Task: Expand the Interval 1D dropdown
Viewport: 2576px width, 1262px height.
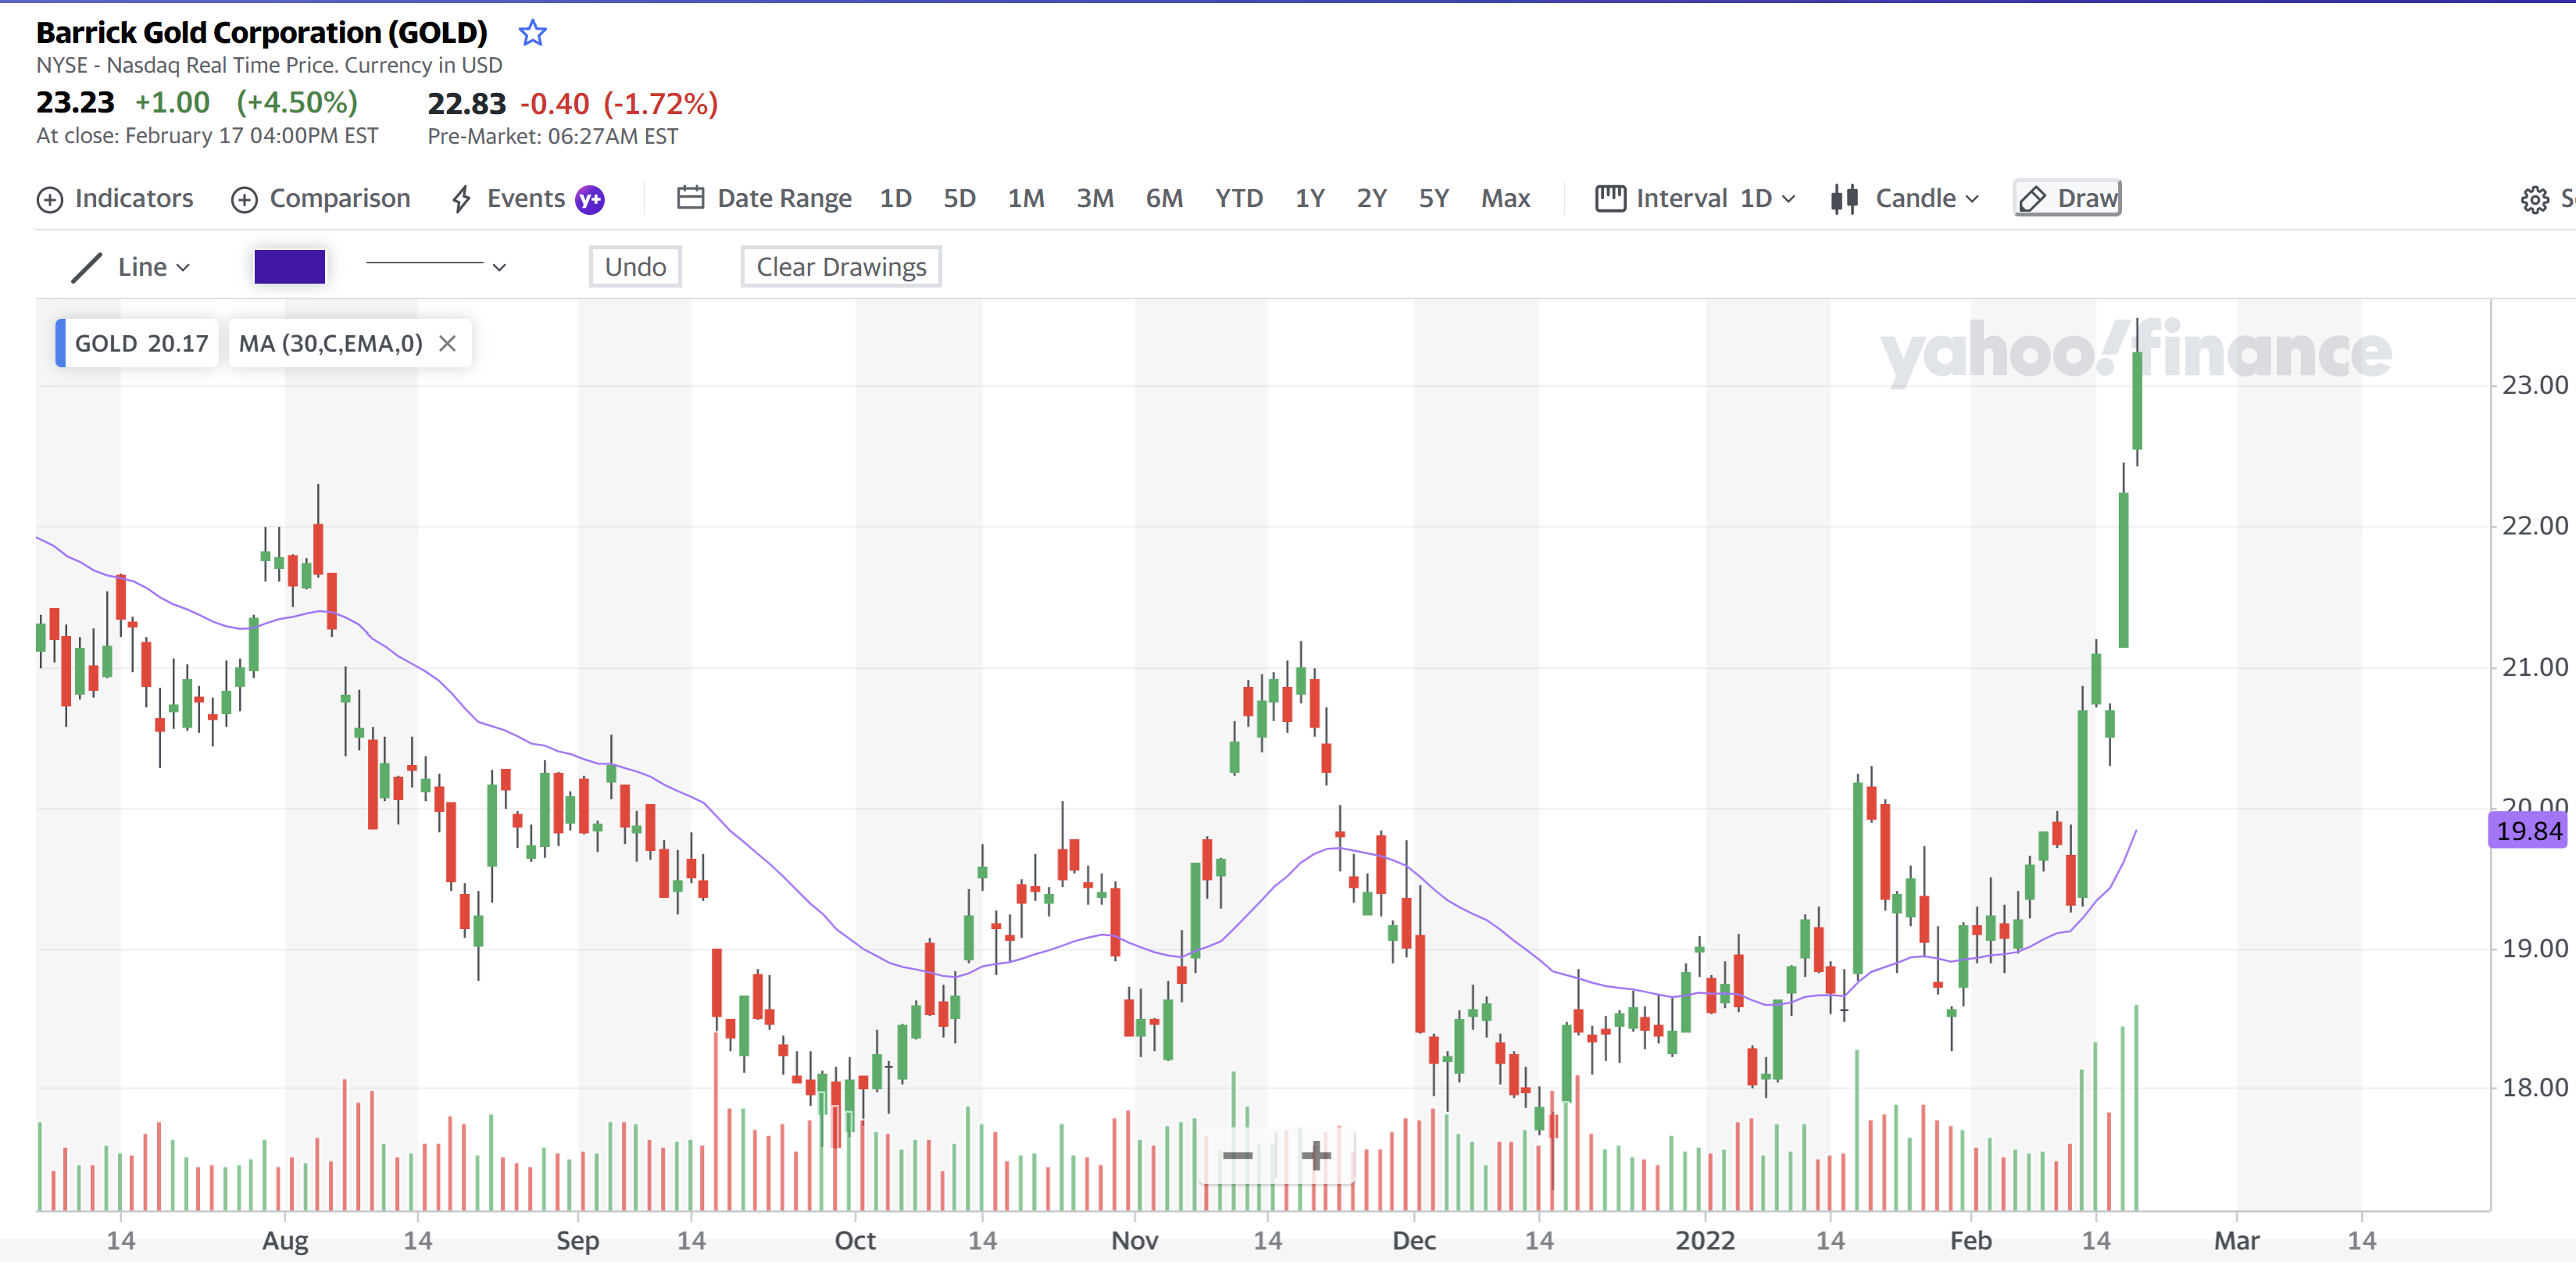Action: [1696, 199]
